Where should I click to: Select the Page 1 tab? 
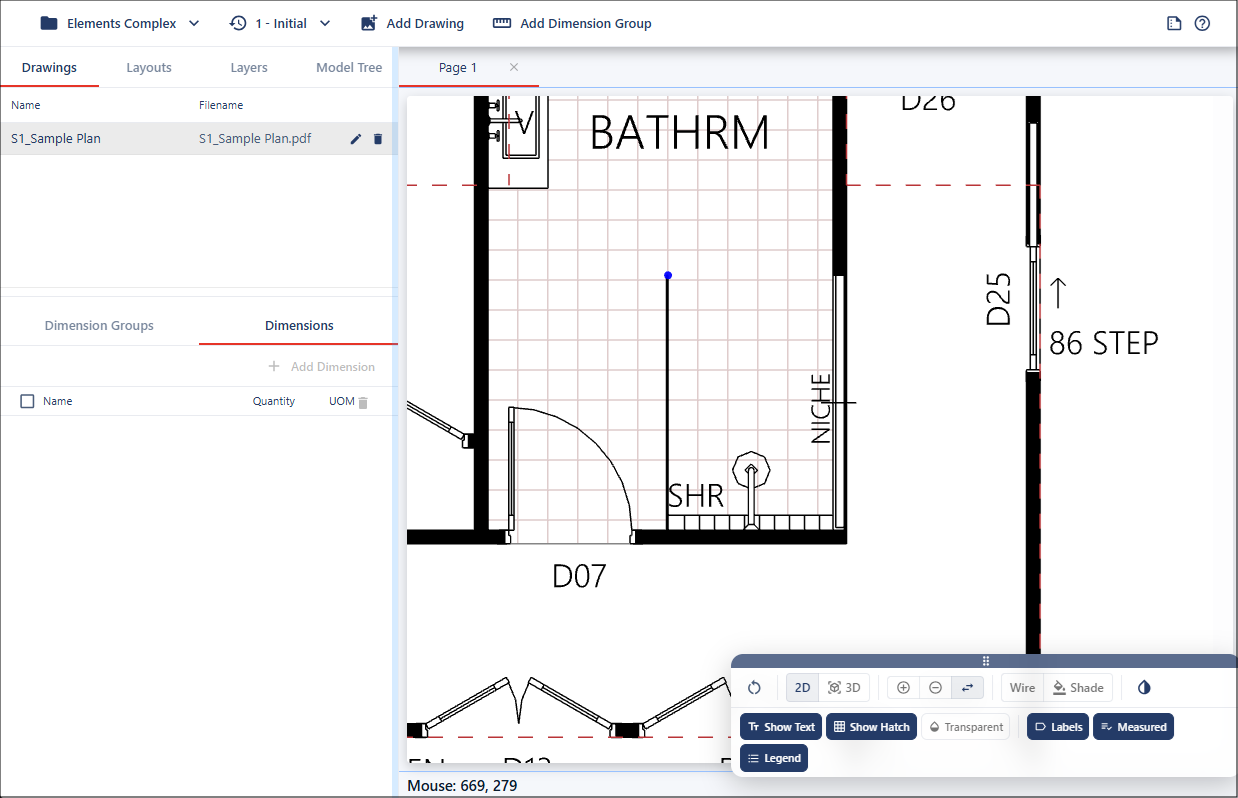[x=458, y=68]
